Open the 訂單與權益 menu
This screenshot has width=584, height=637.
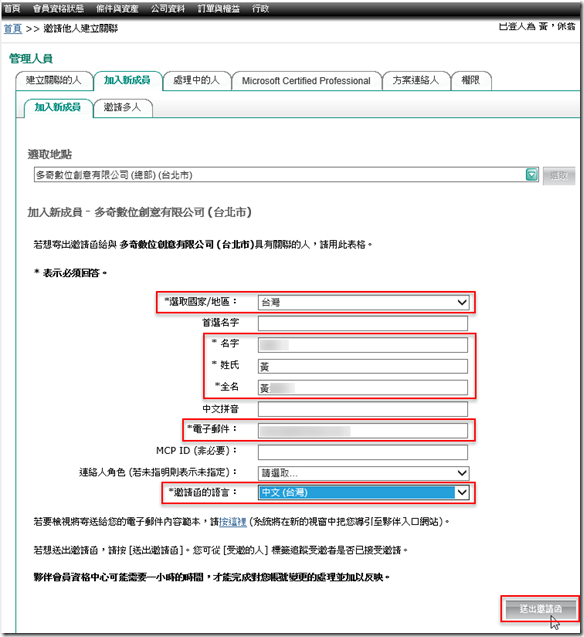(218, 9)
